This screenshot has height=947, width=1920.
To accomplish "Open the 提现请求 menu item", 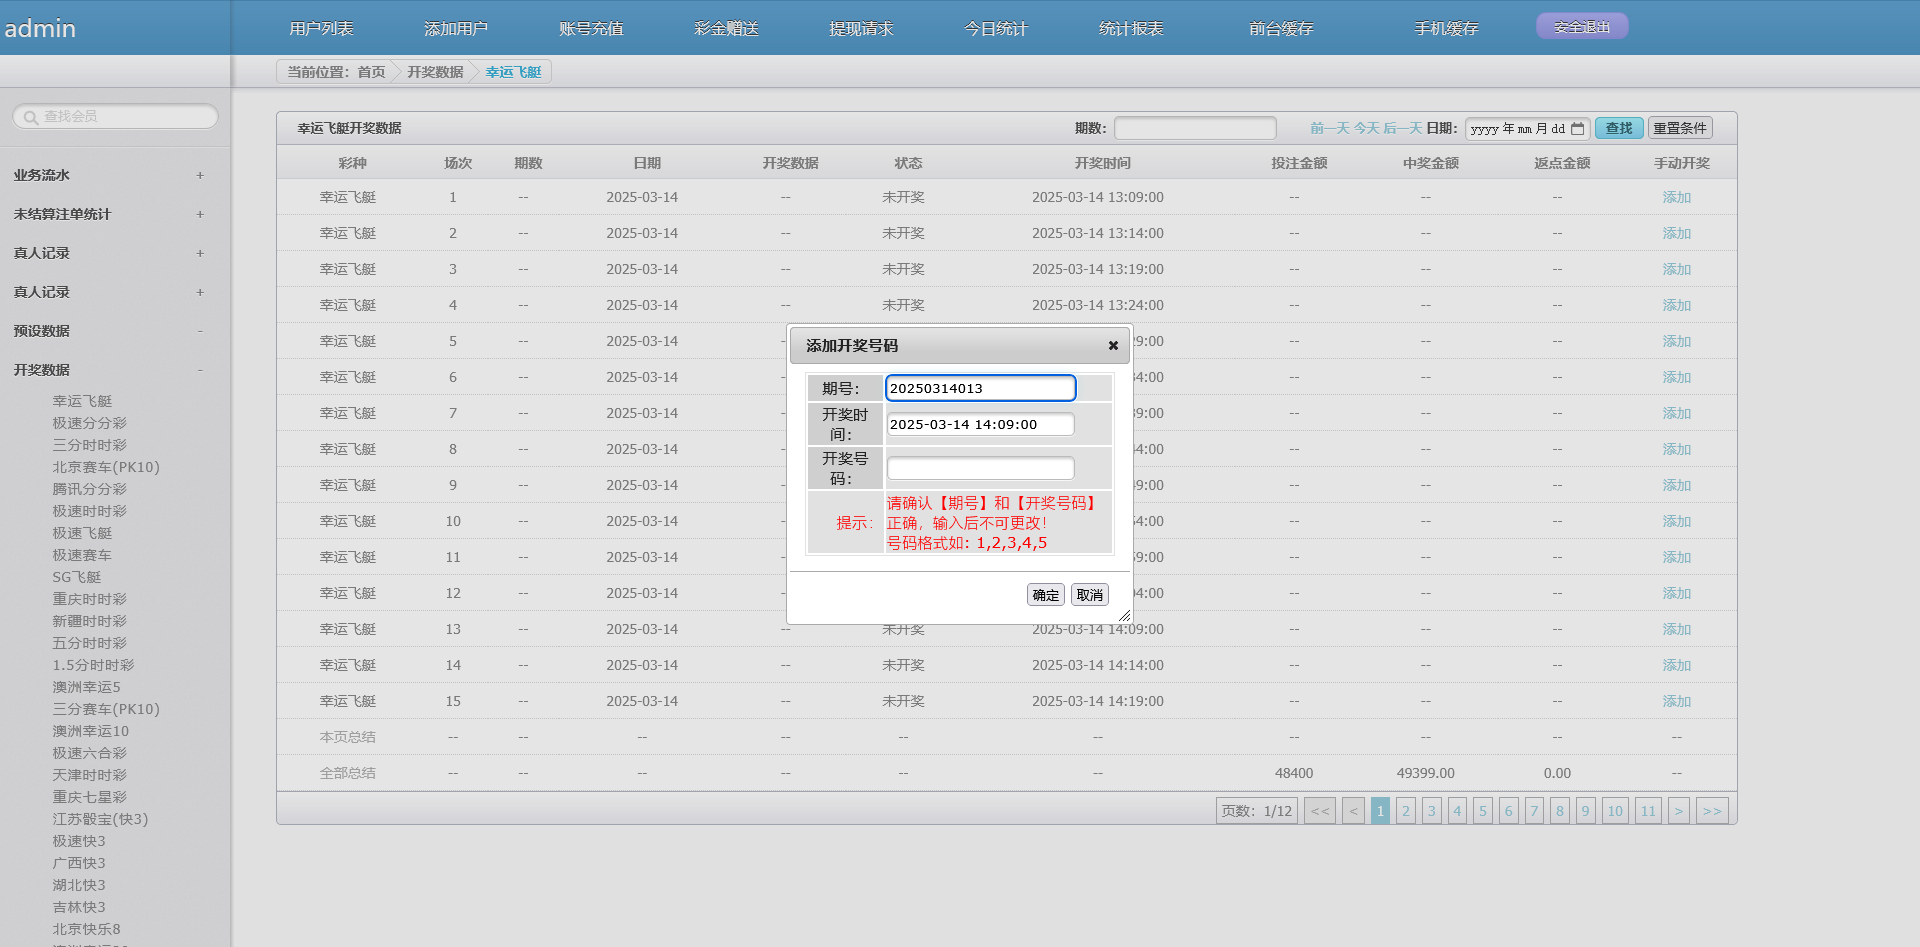I will [859, 28].
